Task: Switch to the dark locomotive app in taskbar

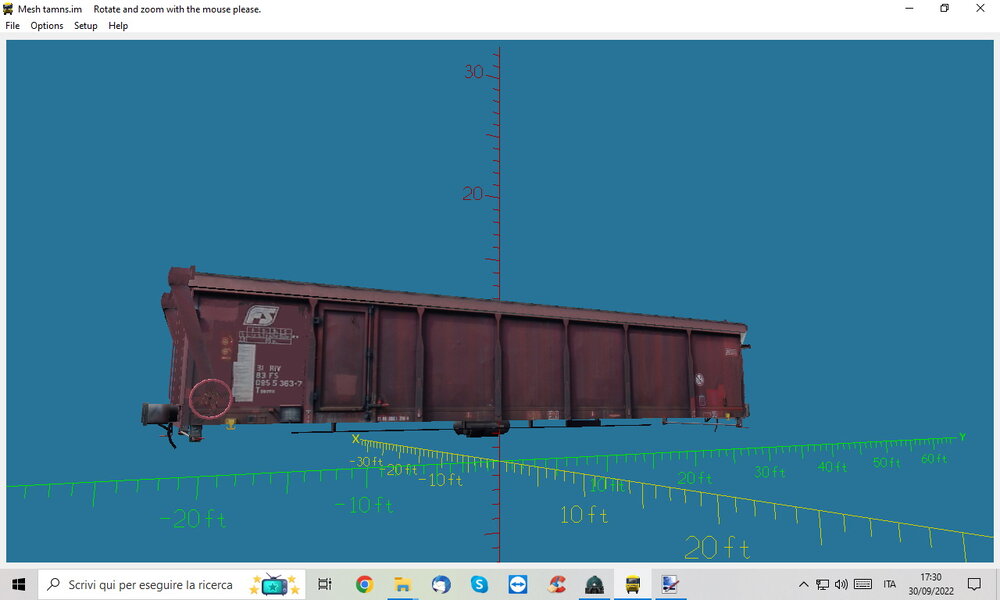Action: (x=594, y=584)
